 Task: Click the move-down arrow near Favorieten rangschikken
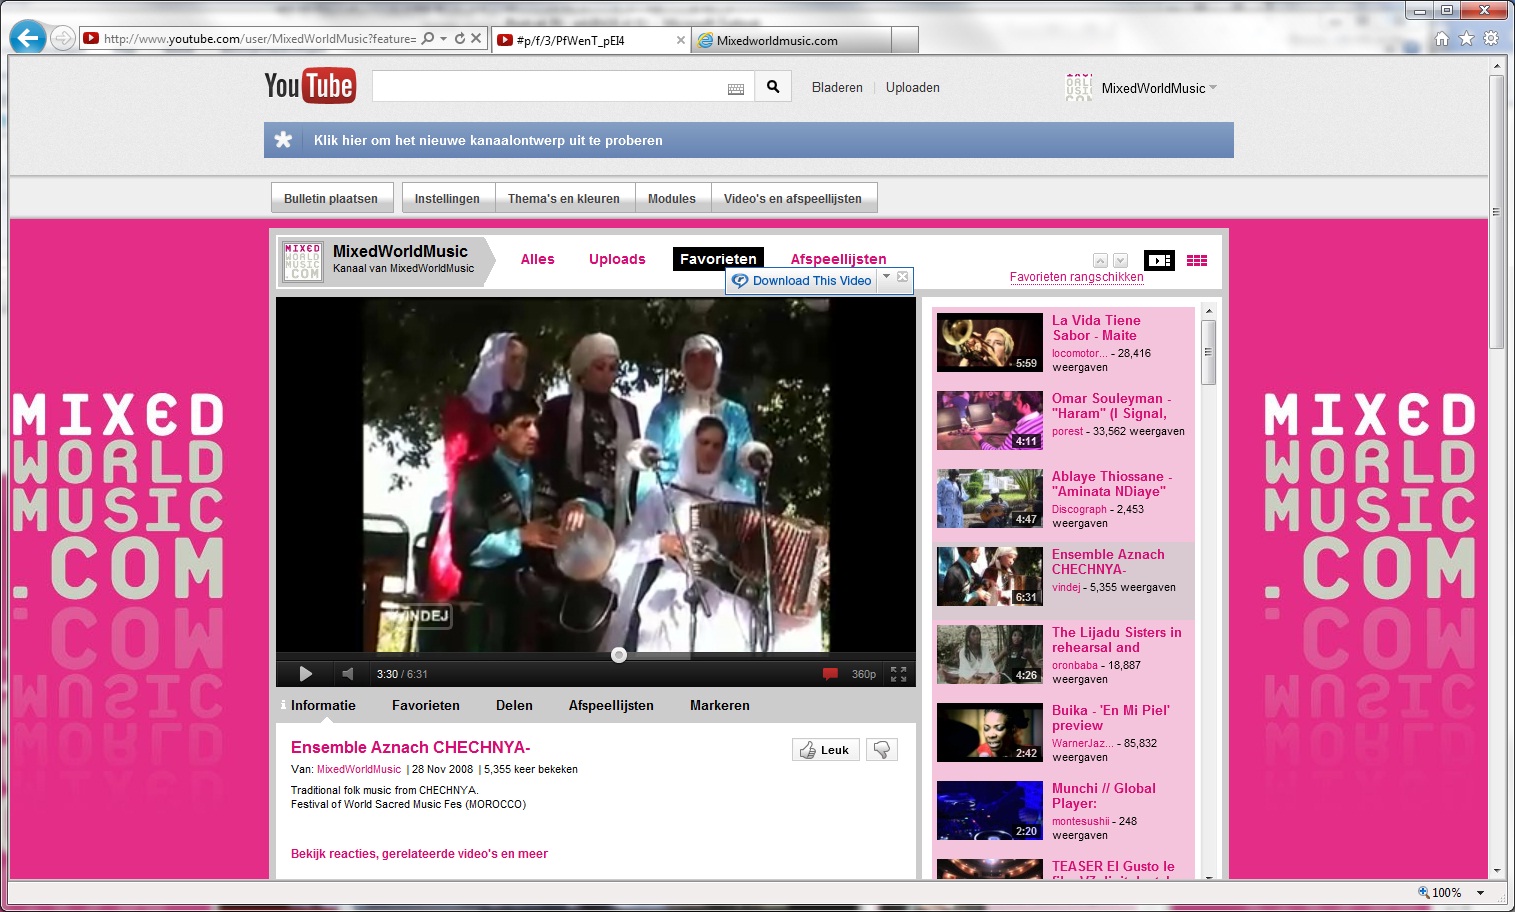[x=1120, y=261]
